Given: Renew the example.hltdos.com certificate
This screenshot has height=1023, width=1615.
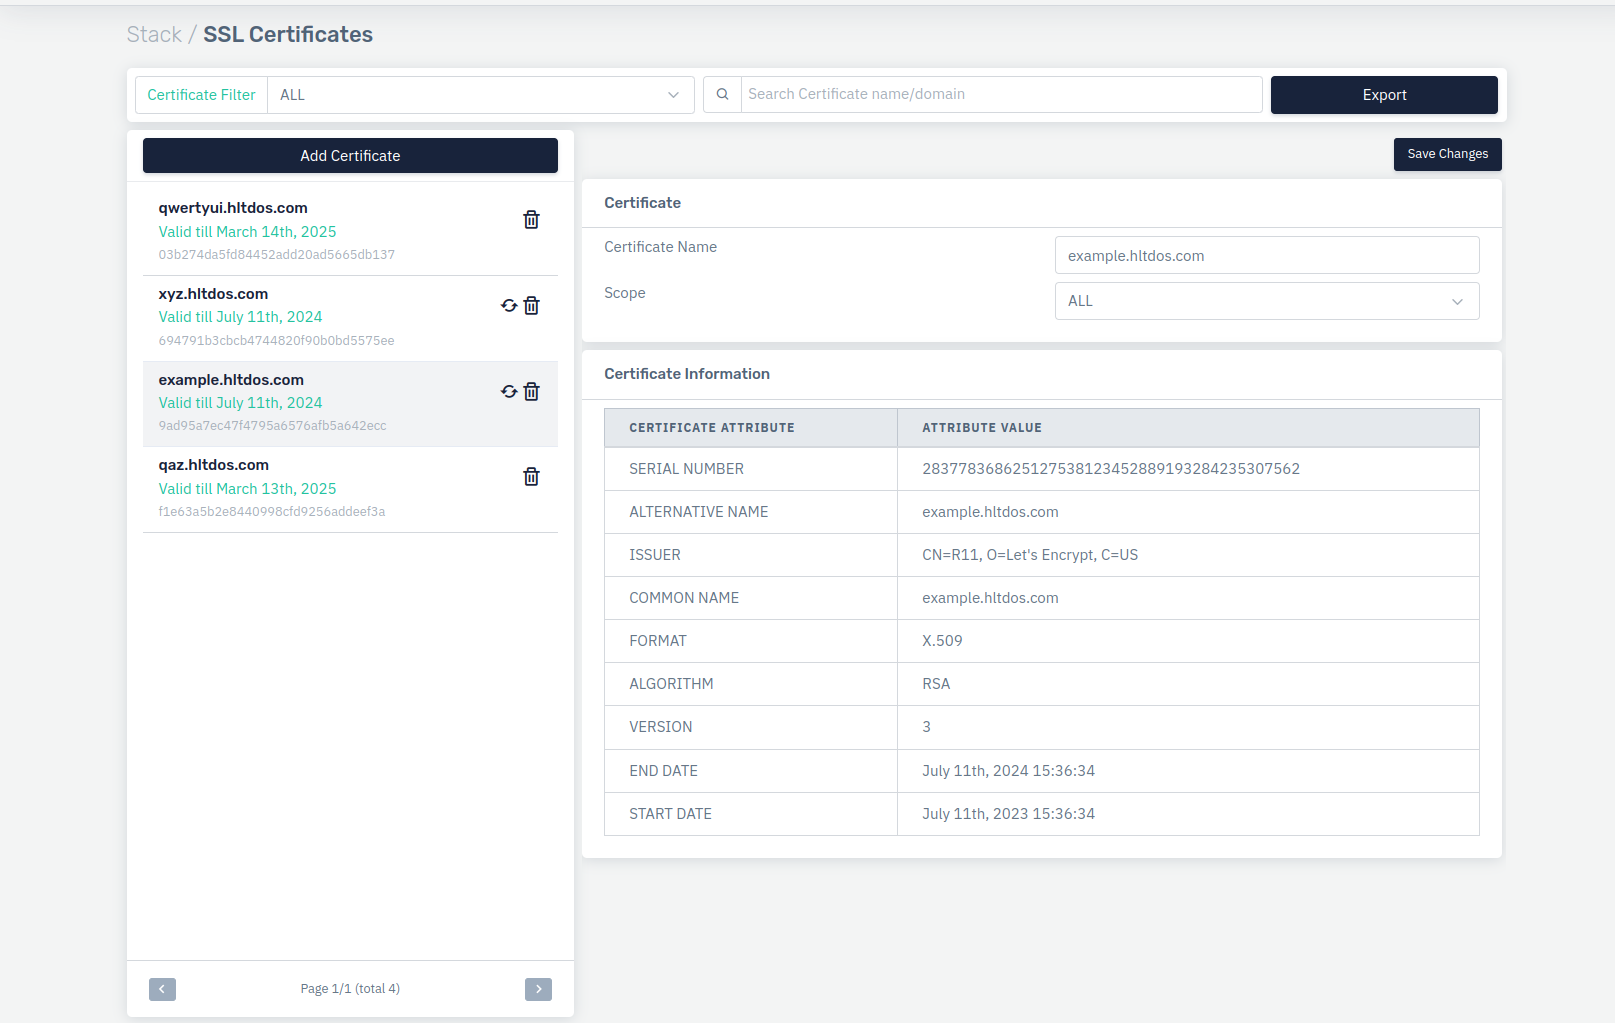Looking at the screenshot, I should 509,392.
